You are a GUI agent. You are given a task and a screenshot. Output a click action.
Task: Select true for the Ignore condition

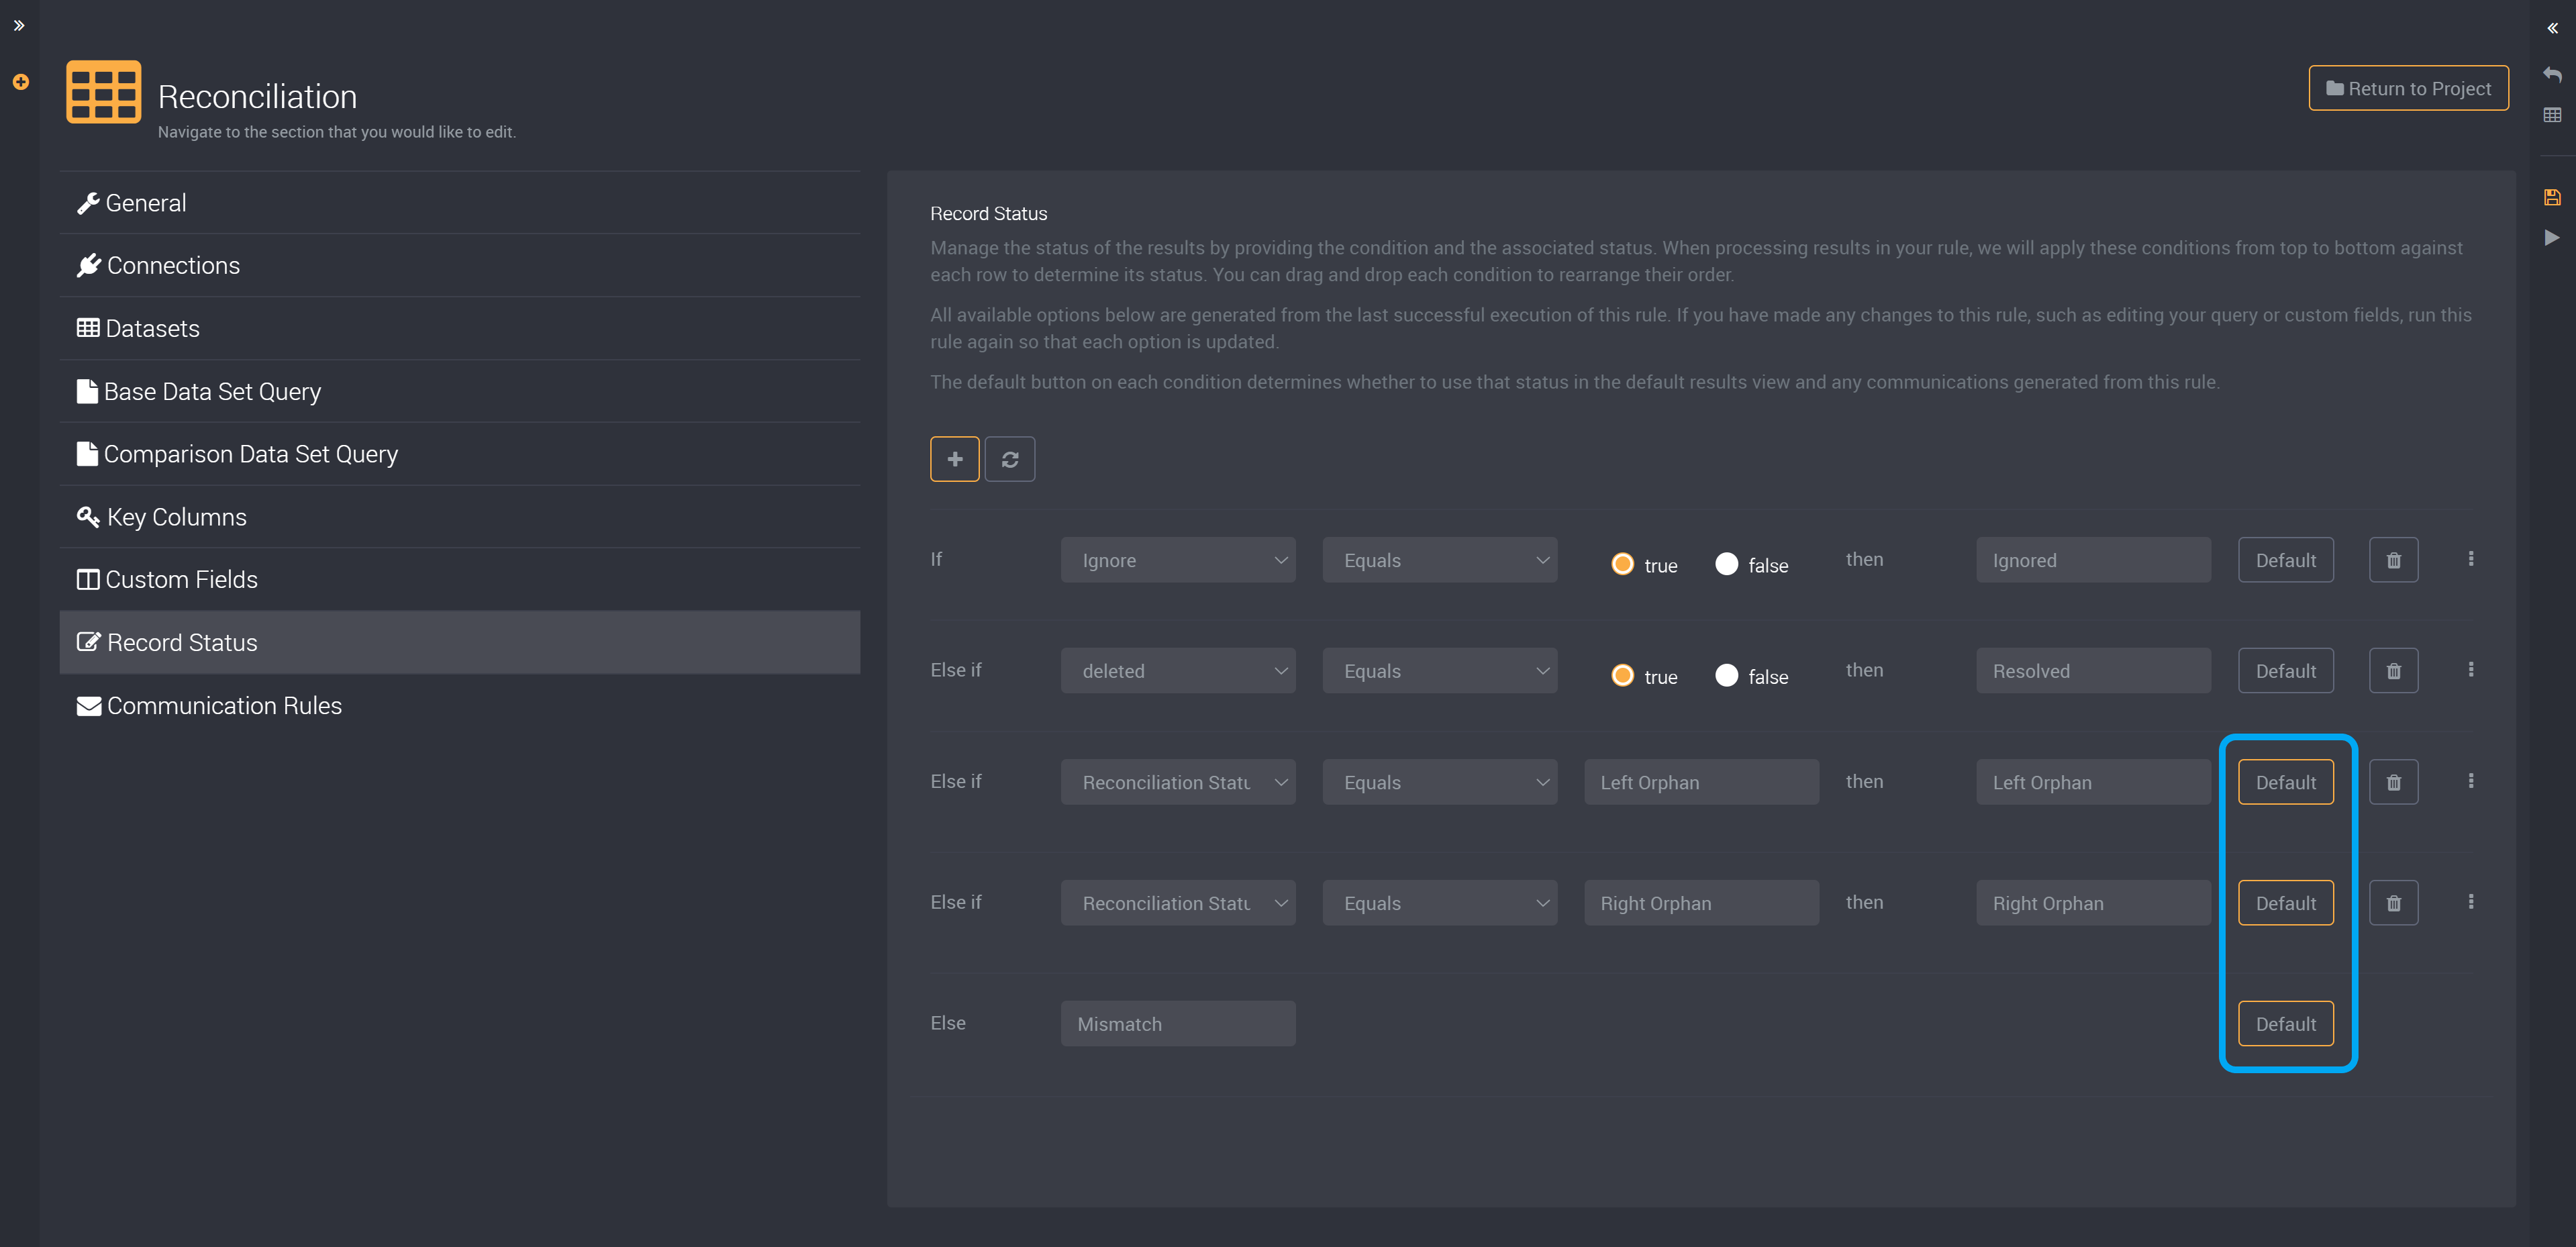tap(1622, 564)
